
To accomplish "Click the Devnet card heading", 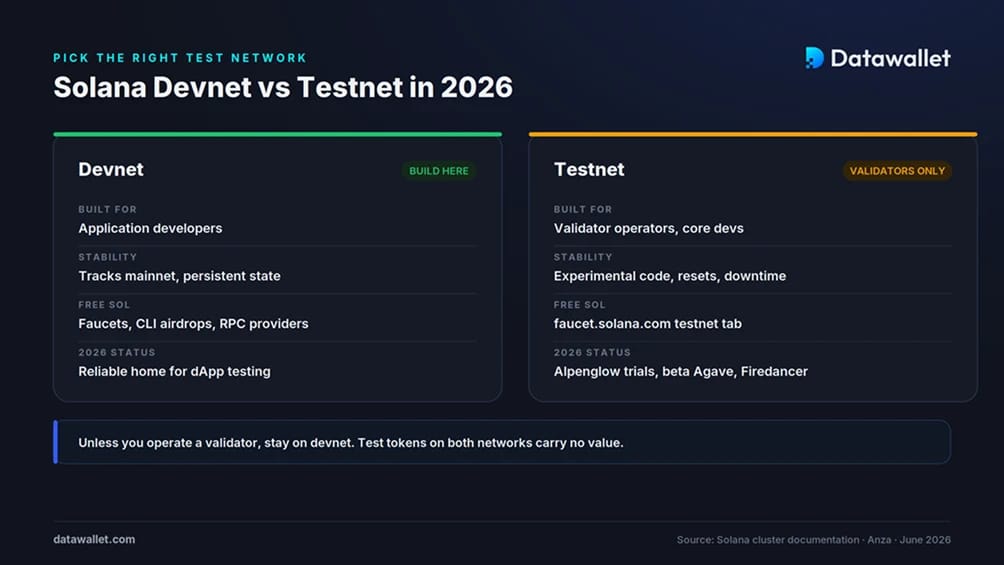I will (111, 169).
